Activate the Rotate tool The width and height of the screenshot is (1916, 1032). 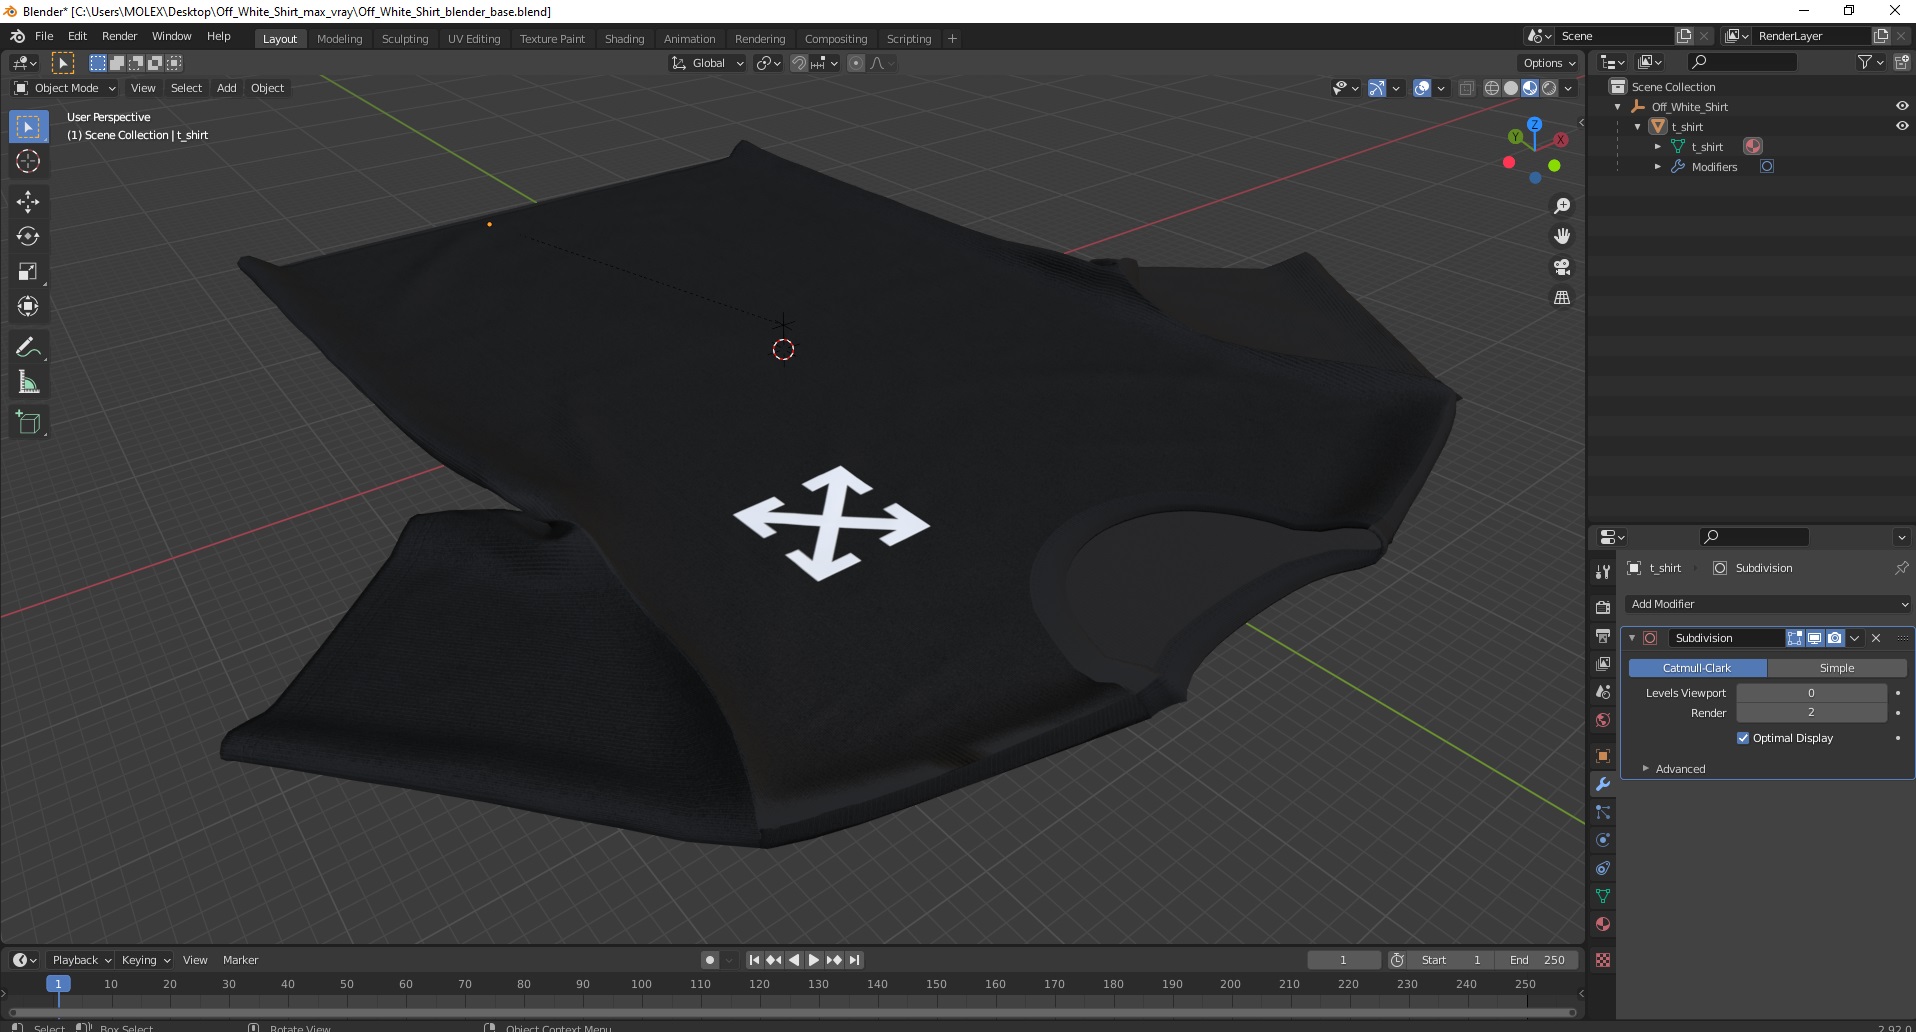click(28, 237)
